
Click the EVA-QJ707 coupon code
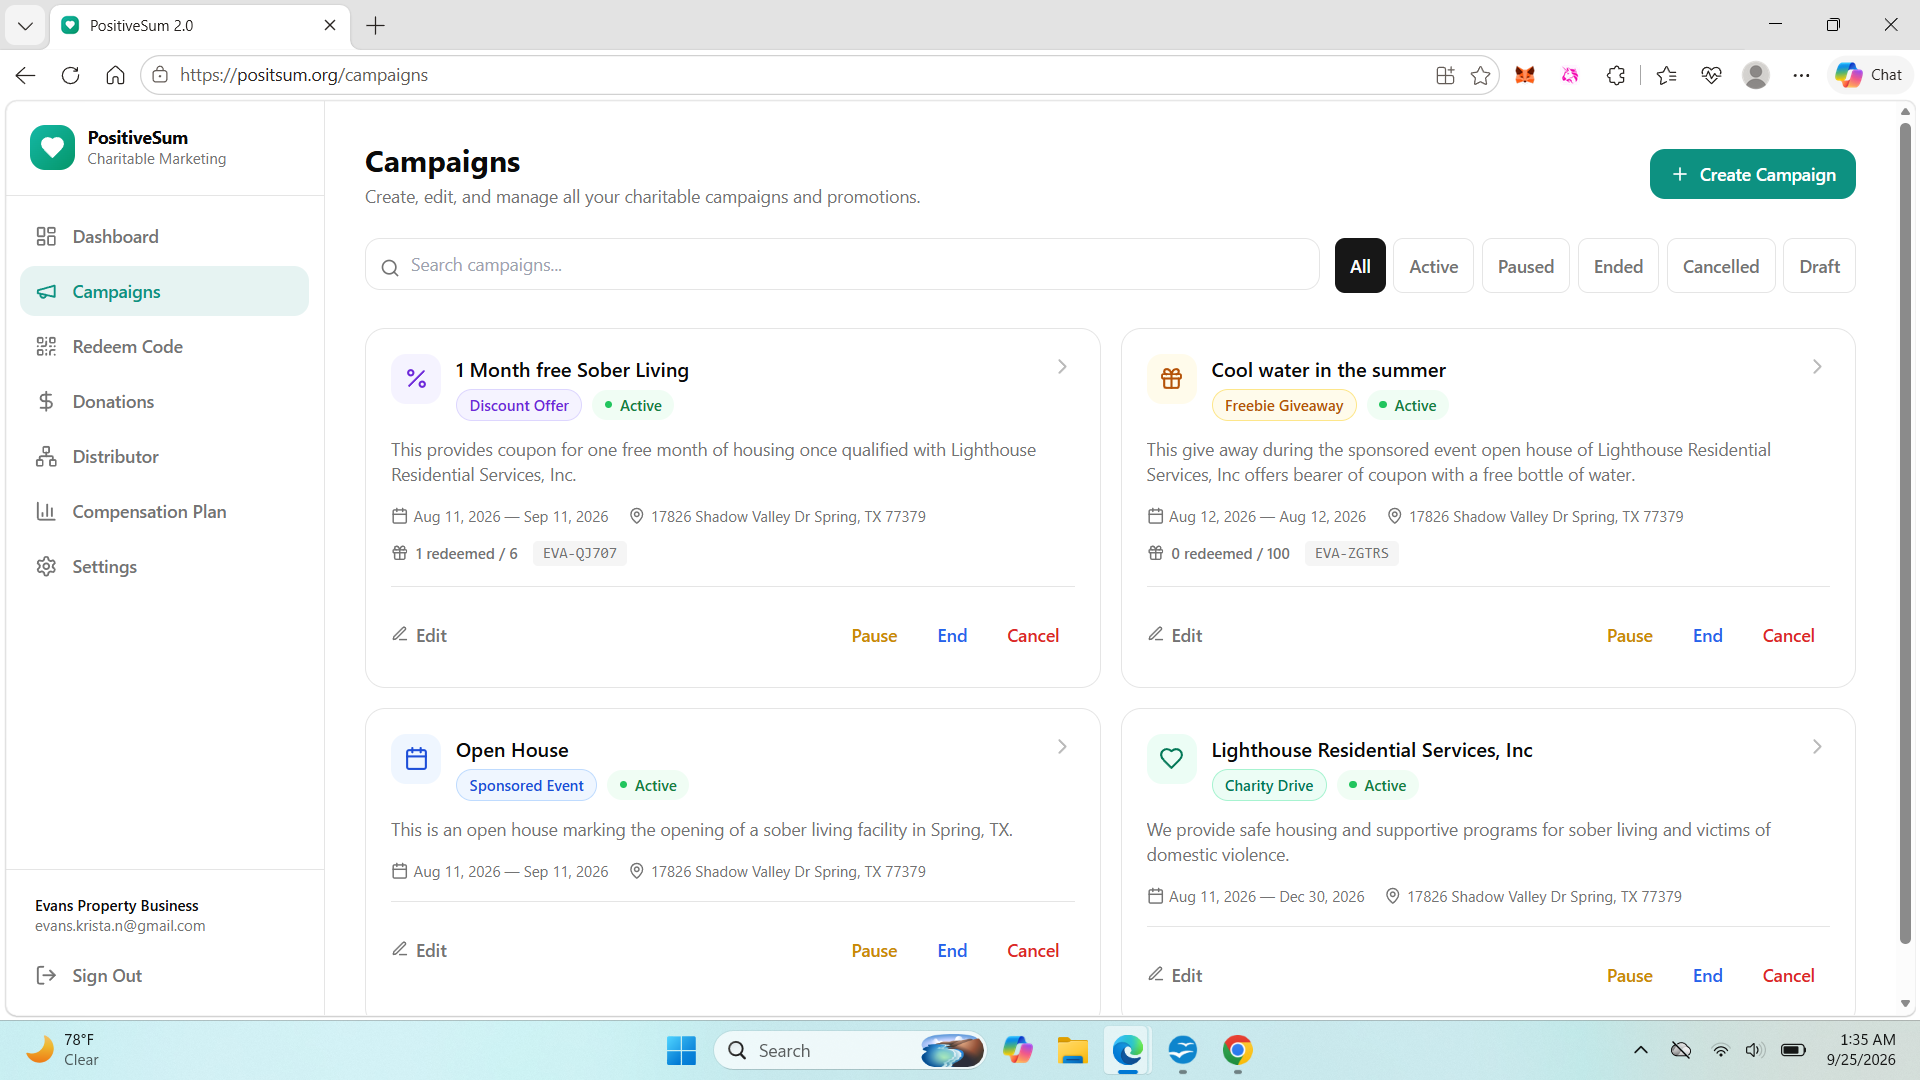point(580,553)
